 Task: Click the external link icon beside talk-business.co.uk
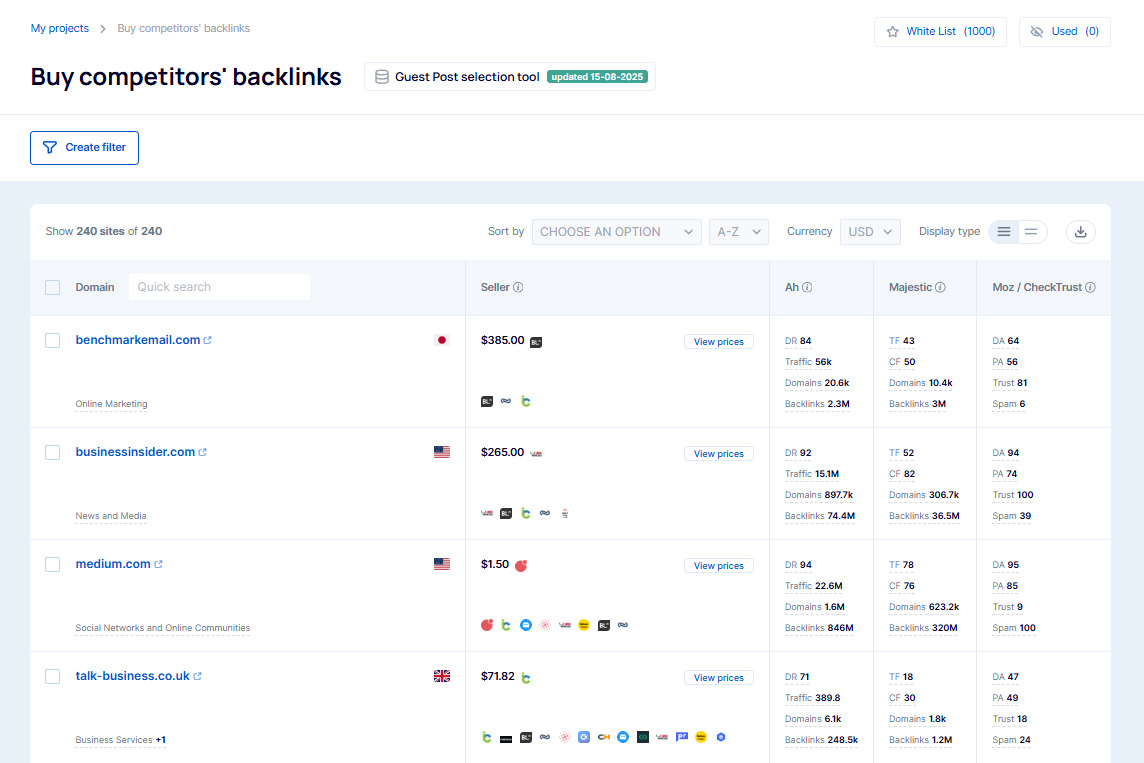197,676
